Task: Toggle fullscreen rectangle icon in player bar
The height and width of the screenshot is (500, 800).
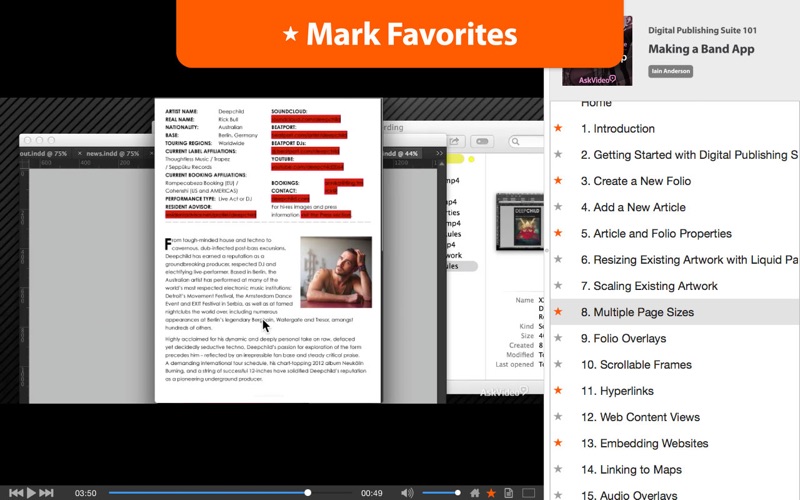Action: [x=529, y=493]
